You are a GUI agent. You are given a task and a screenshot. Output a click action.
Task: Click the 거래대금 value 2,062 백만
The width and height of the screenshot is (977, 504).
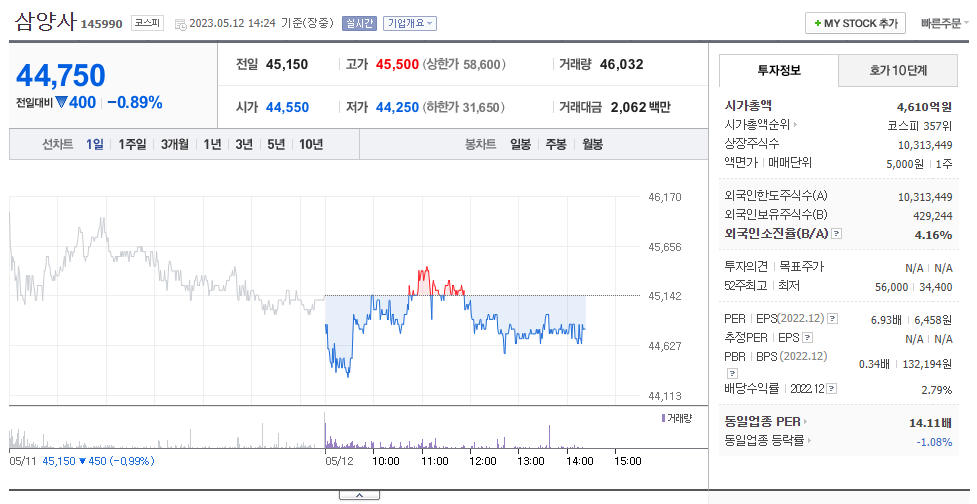[641, 107]
